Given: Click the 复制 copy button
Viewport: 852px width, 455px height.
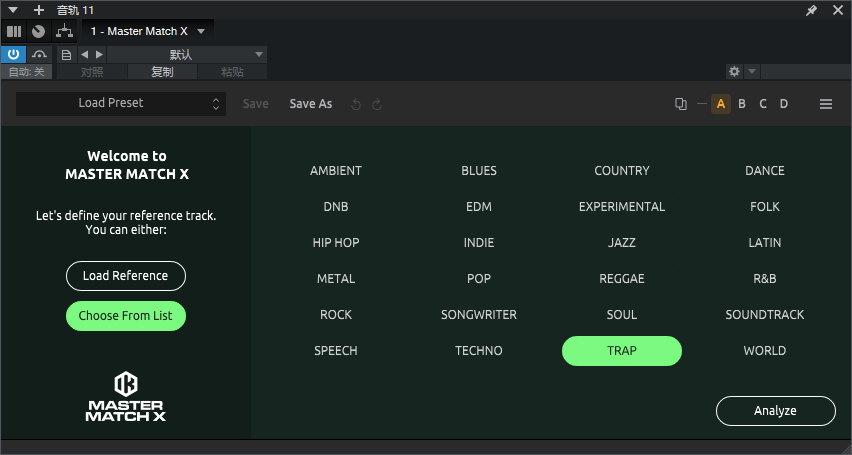Looking at the screenshot, I should tap(162, 72).
